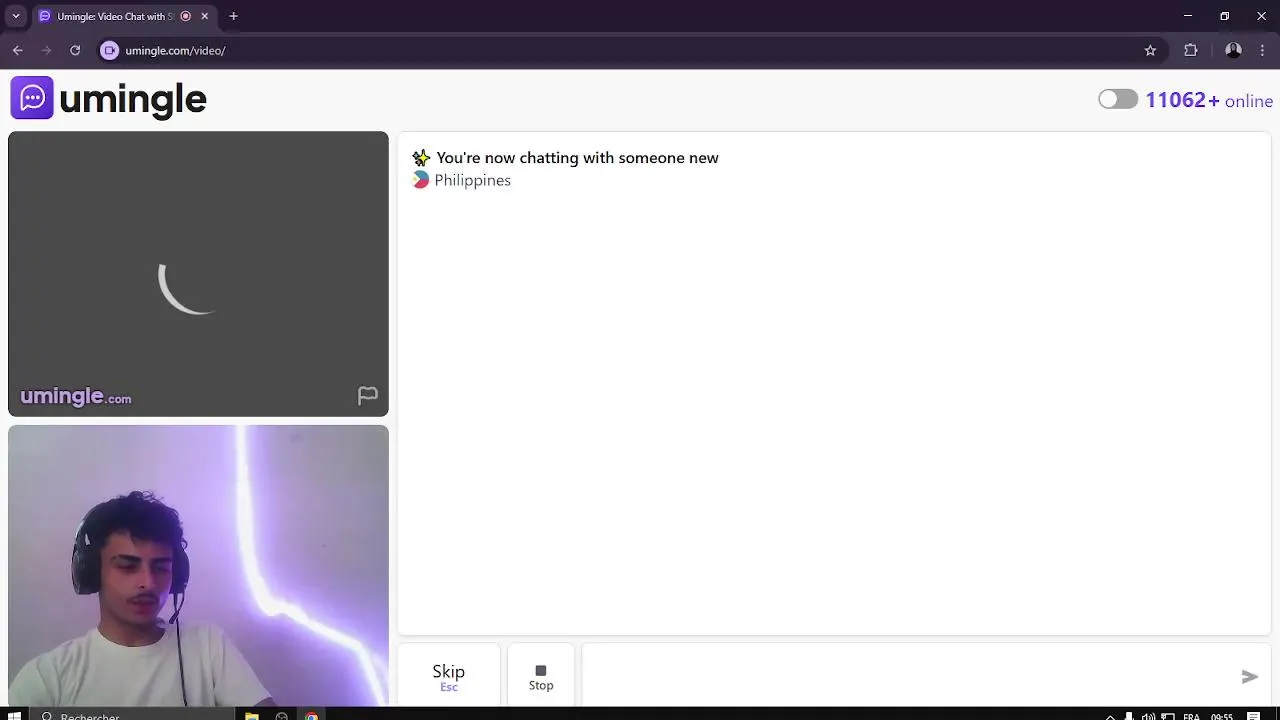Click the stranger's loading video panel
The image size is (1280, 720).
198,274
